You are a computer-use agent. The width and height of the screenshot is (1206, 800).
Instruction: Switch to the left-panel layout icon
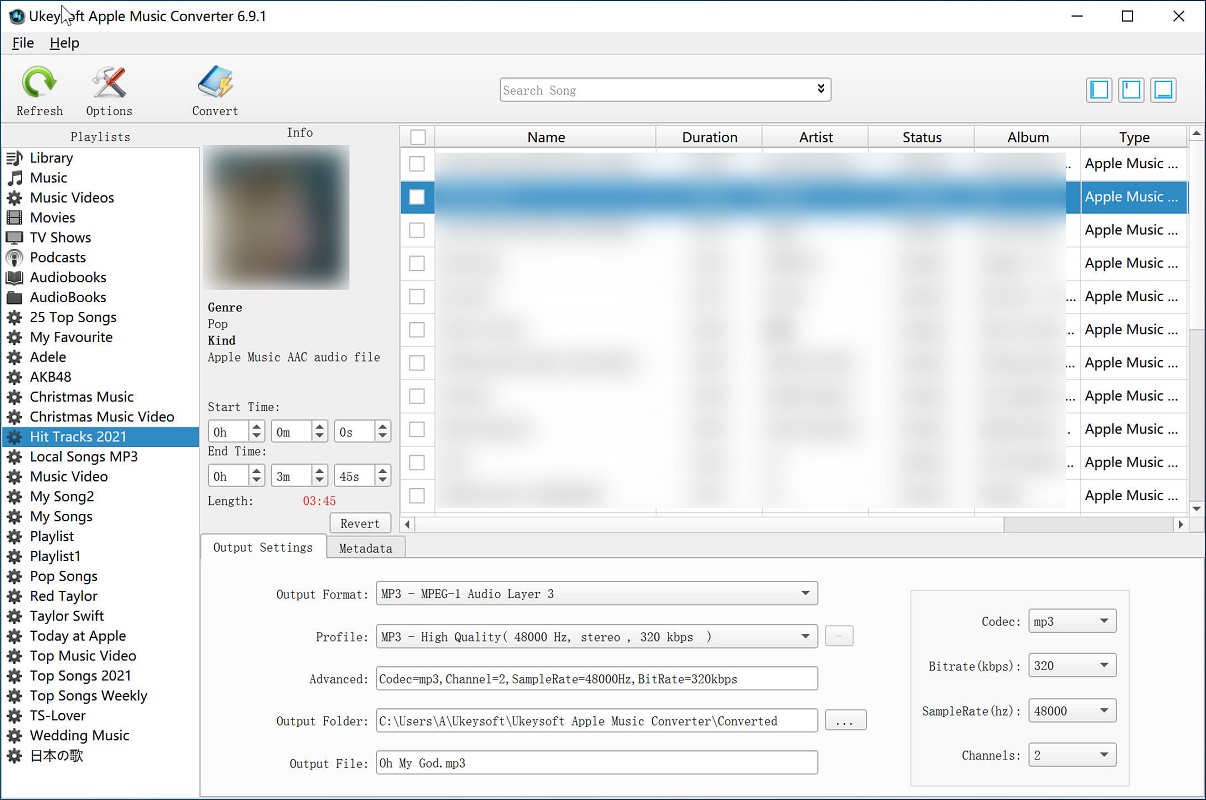(x=1099, y=90)
